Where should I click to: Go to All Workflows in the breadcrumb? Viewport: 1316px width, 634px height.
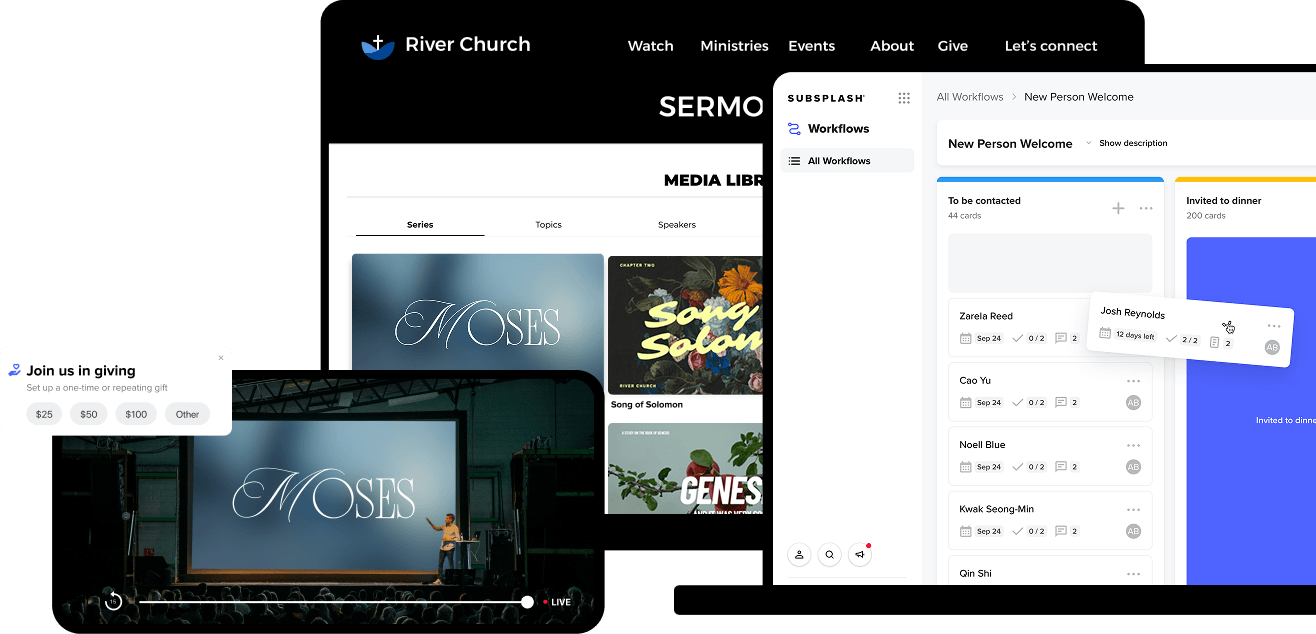(970, 97)
